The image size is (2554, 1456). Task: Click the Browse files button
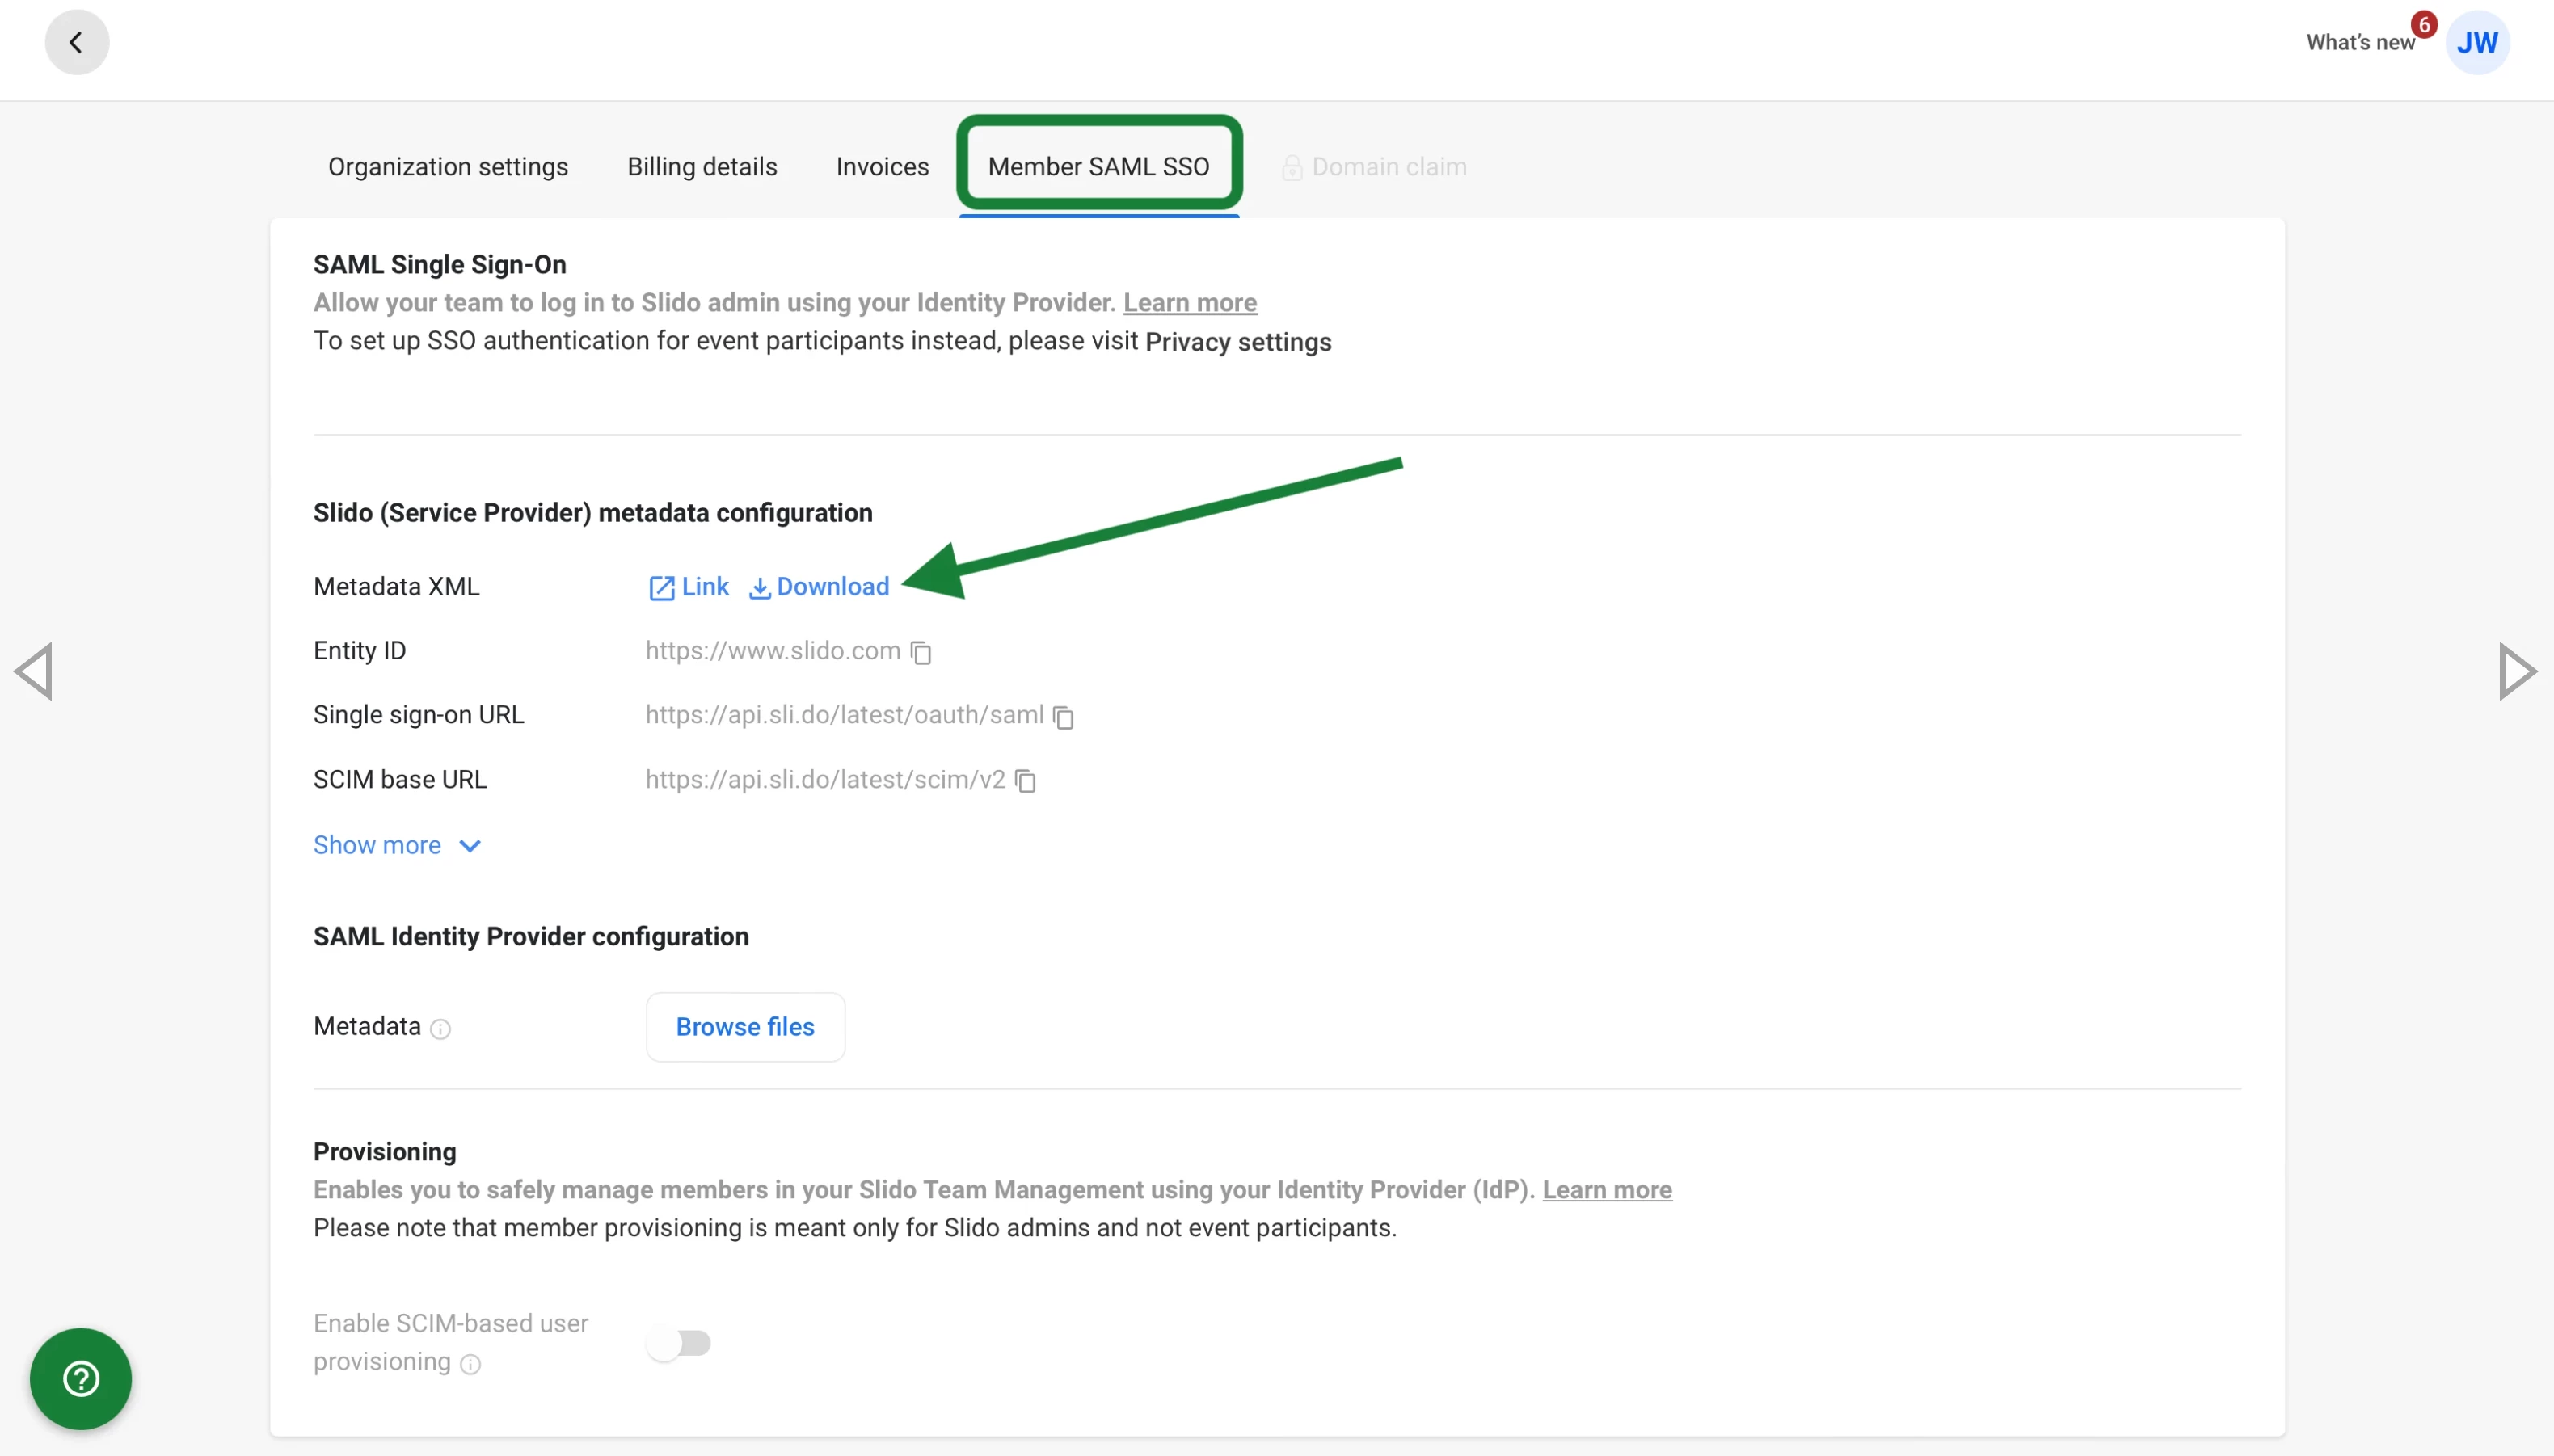(745, 1026)
